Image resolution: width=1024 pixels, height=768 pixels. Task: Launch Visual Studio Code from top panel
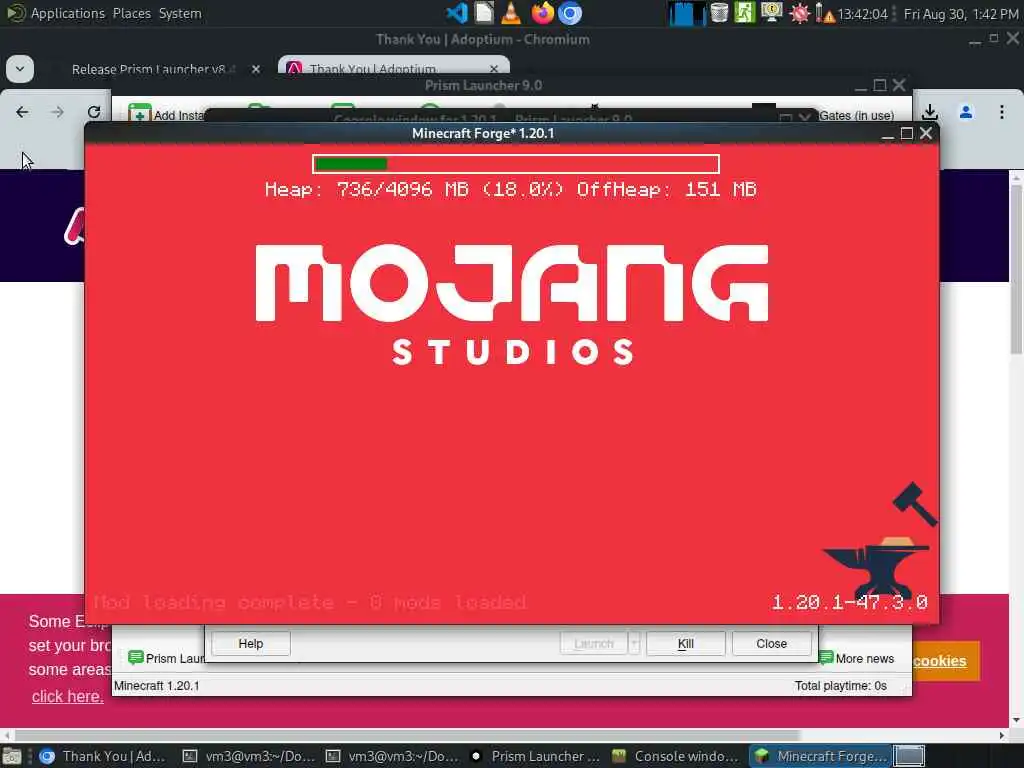coord(456,13)
